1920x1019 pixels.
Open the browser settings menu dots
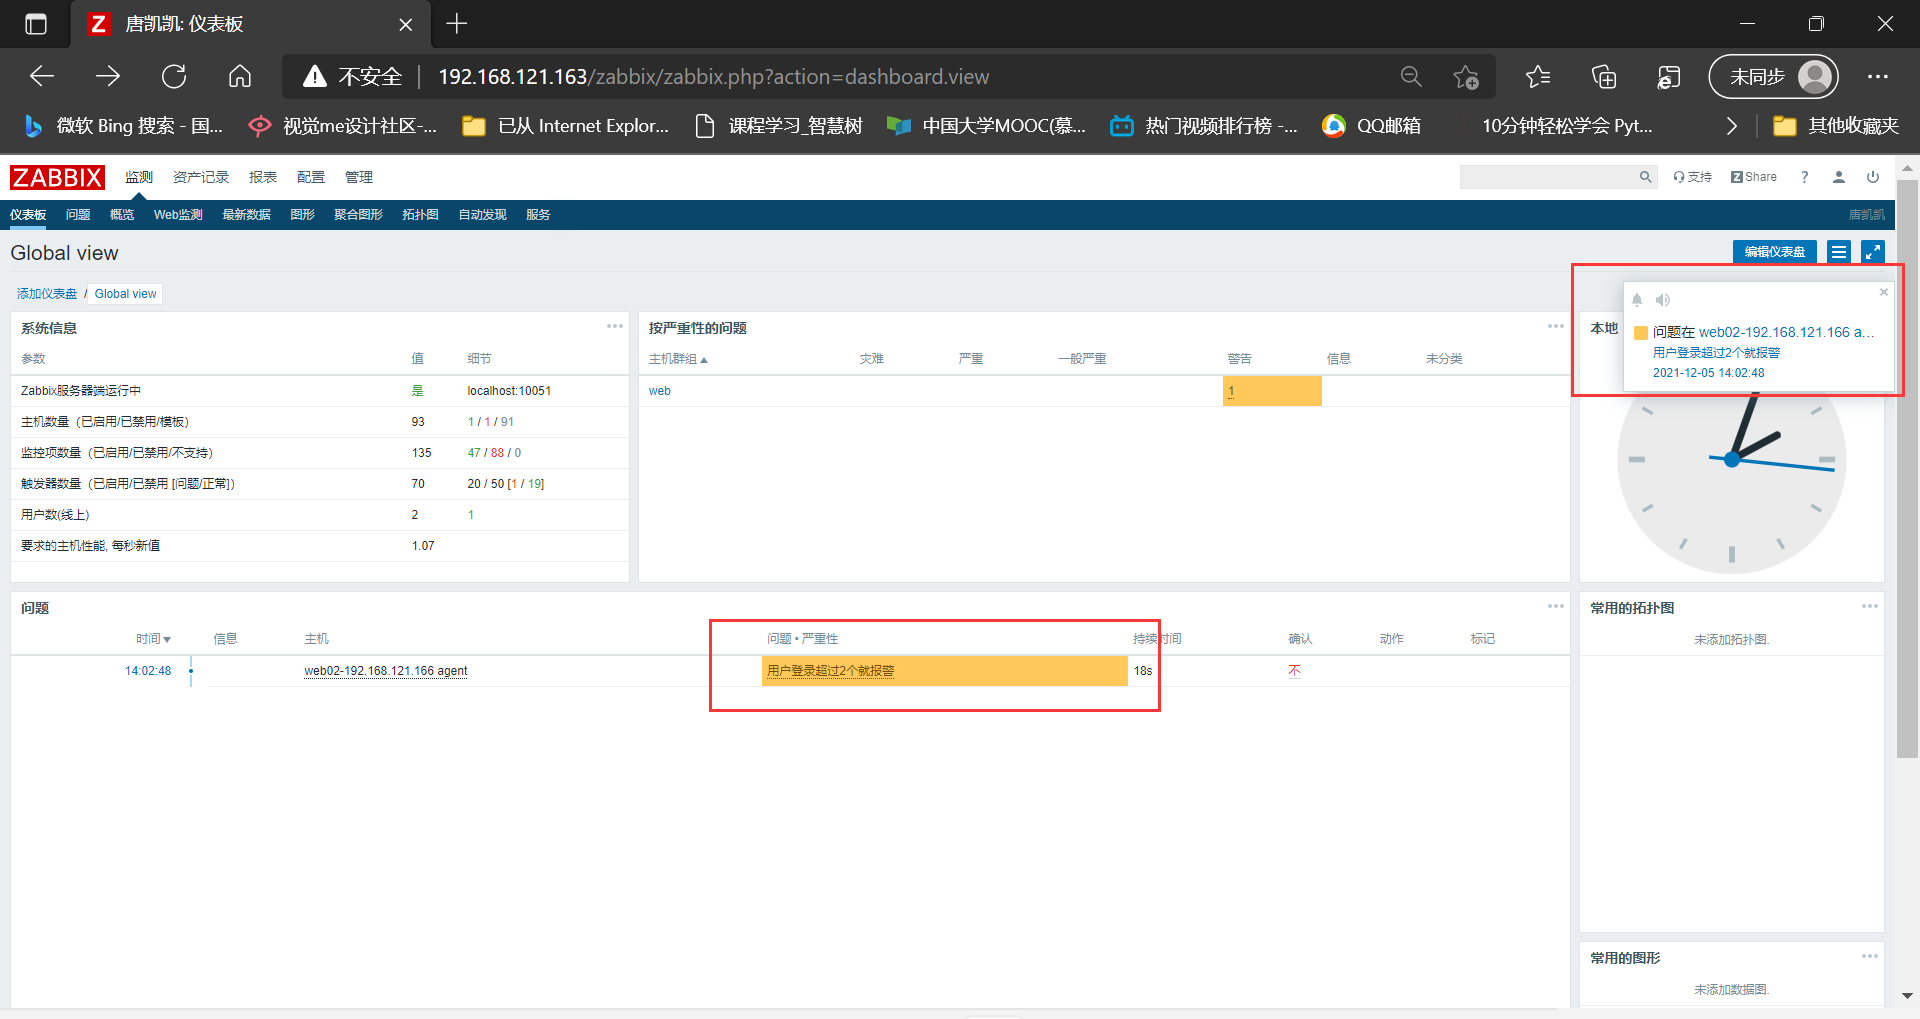click(1878, 76)
